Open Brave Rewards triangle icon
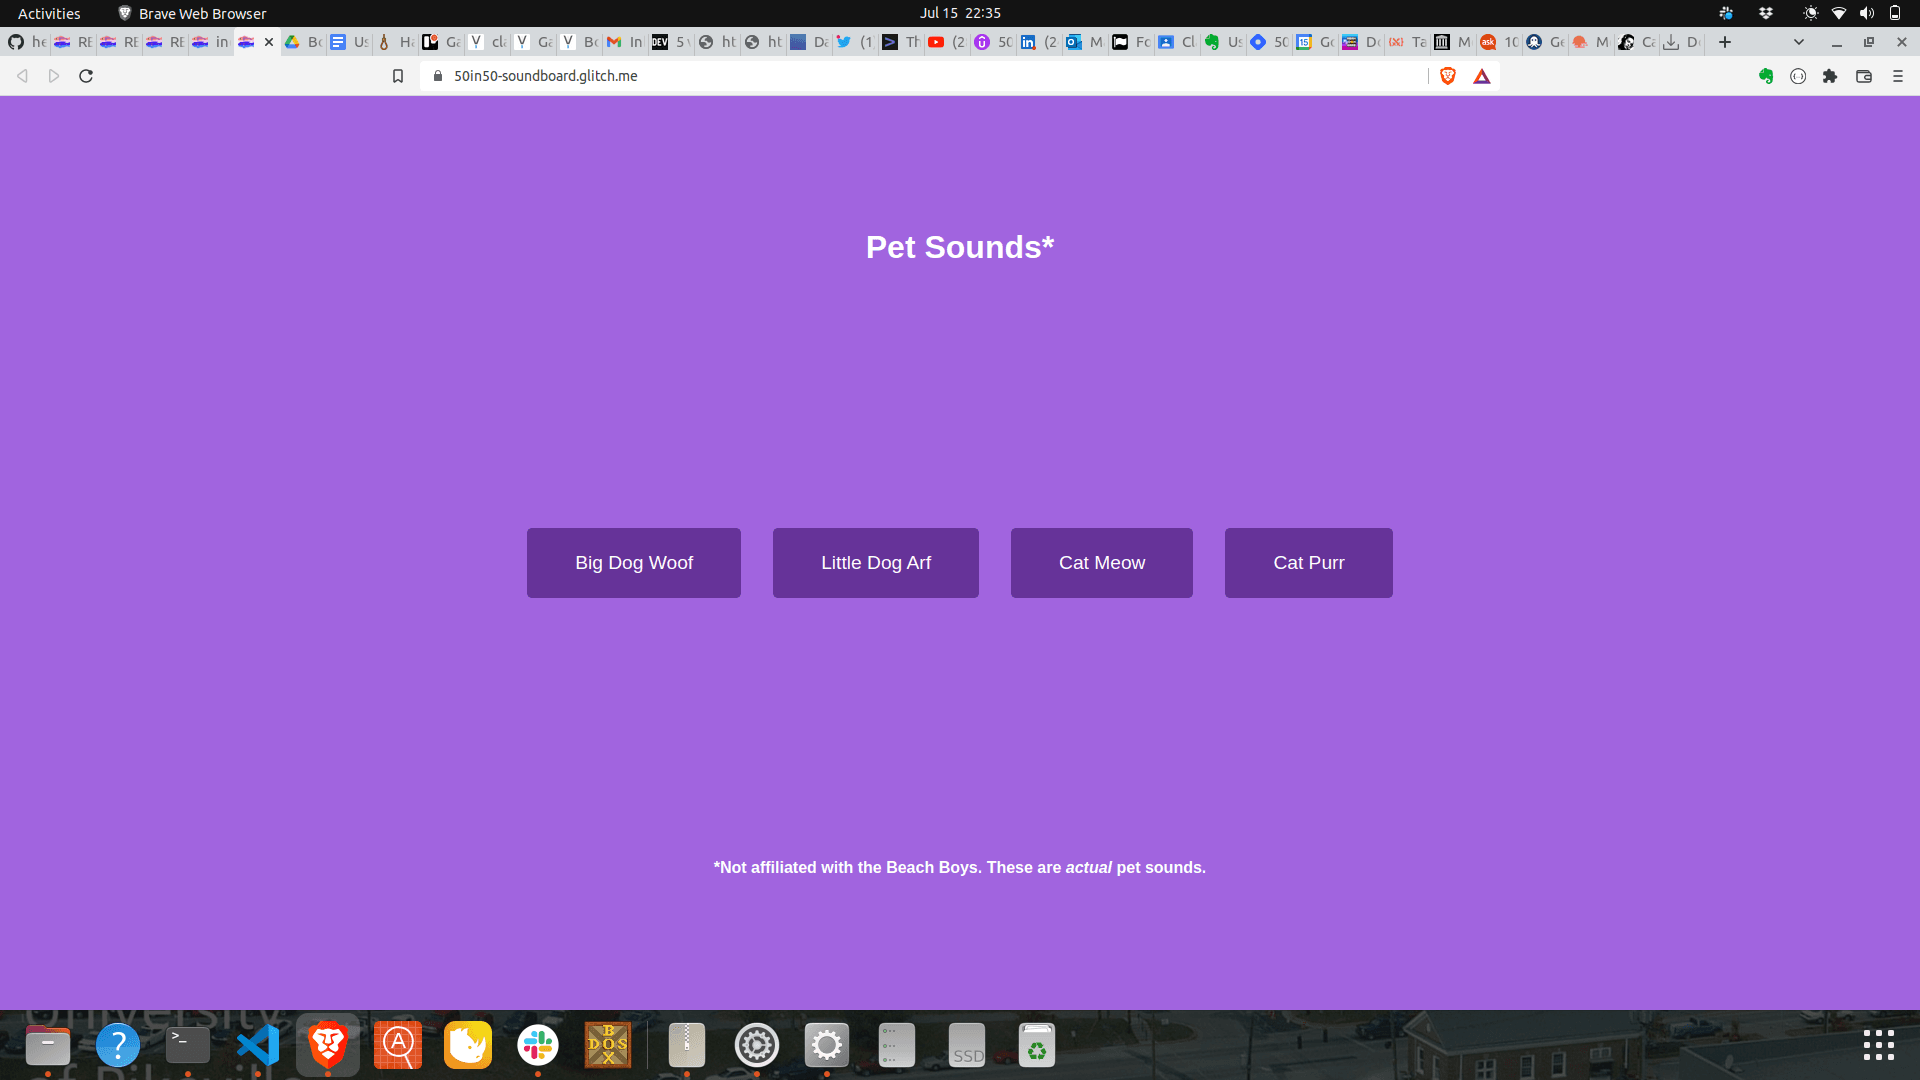The height and width of the screenshot is (1080, 1920). coord(1482,76)
